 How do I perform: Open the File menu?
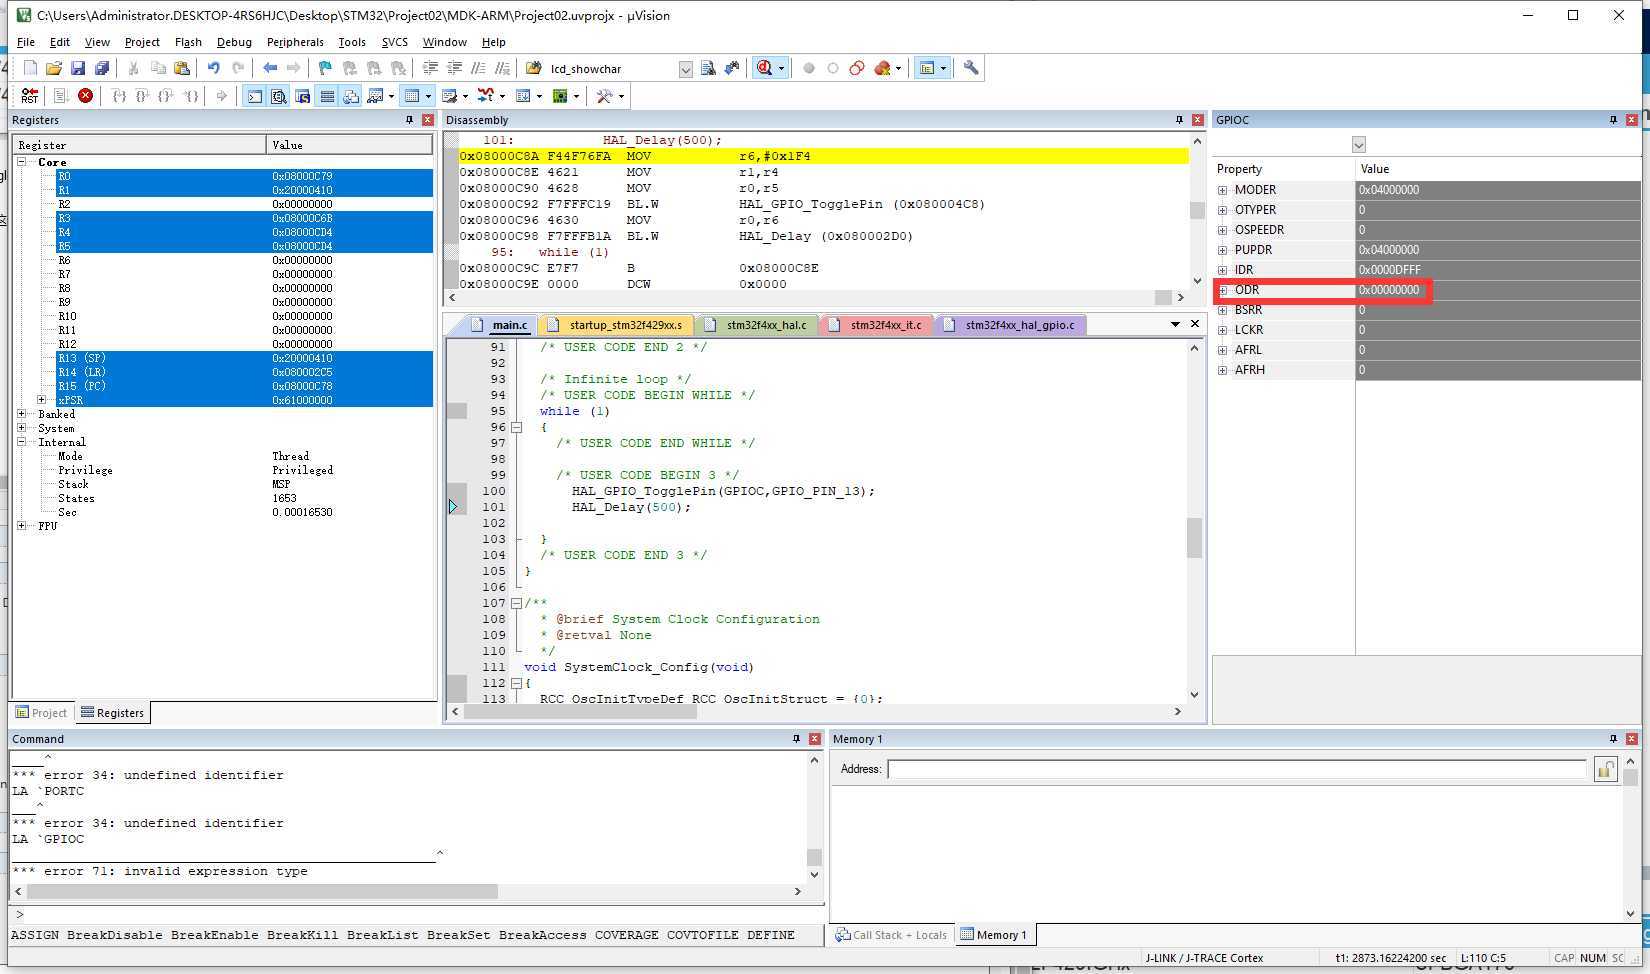[26, 42]
